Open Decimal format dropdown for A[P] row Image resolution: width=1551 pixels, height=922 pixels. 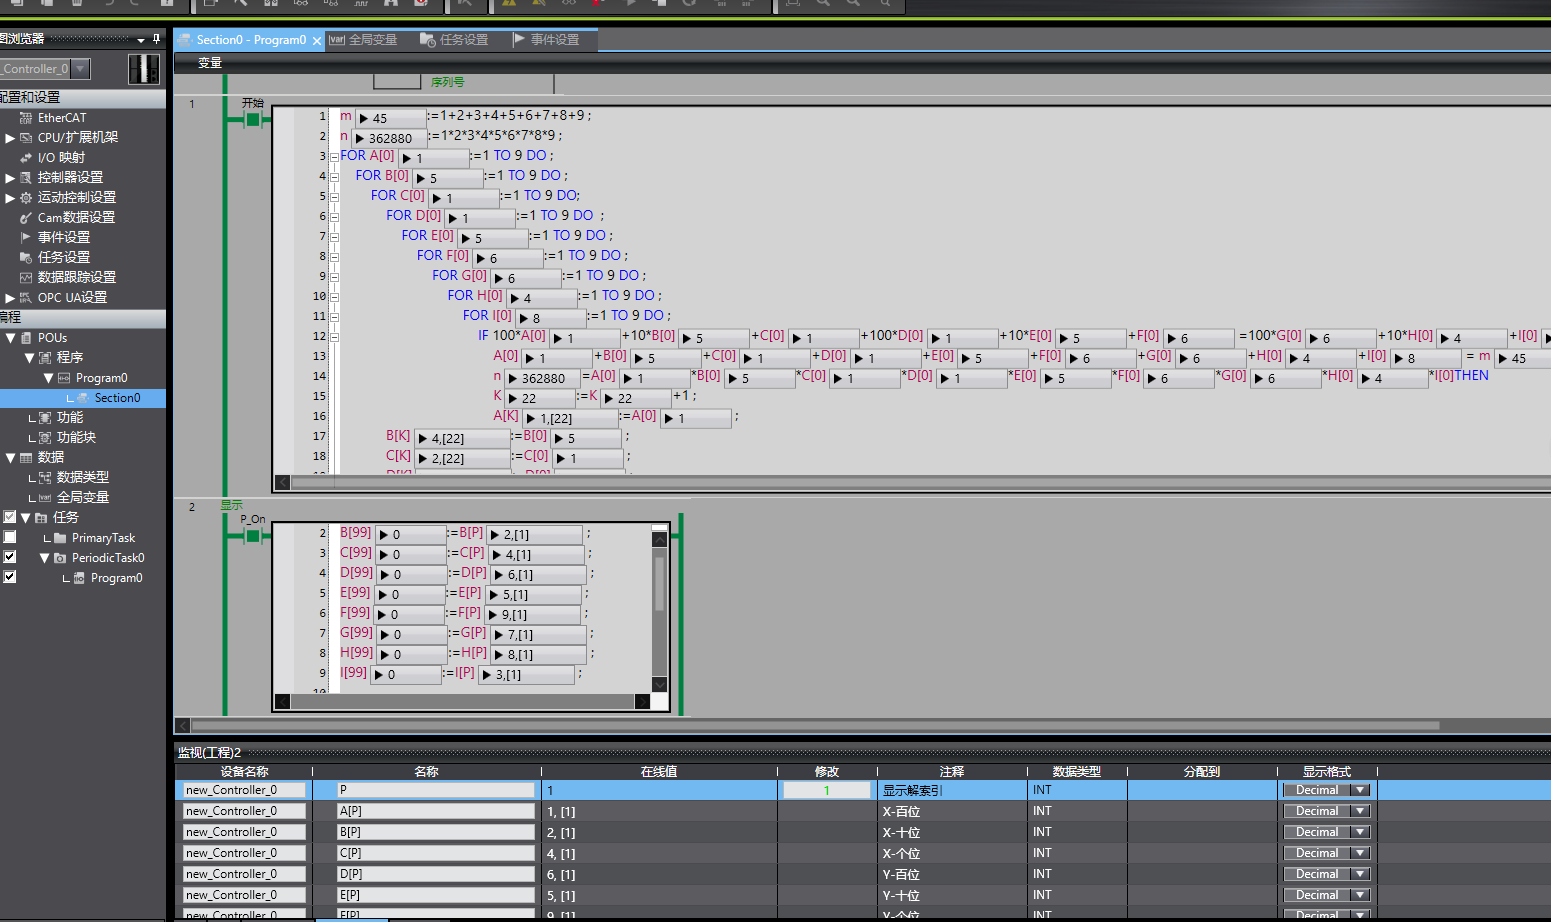[x=1360, y=811]
